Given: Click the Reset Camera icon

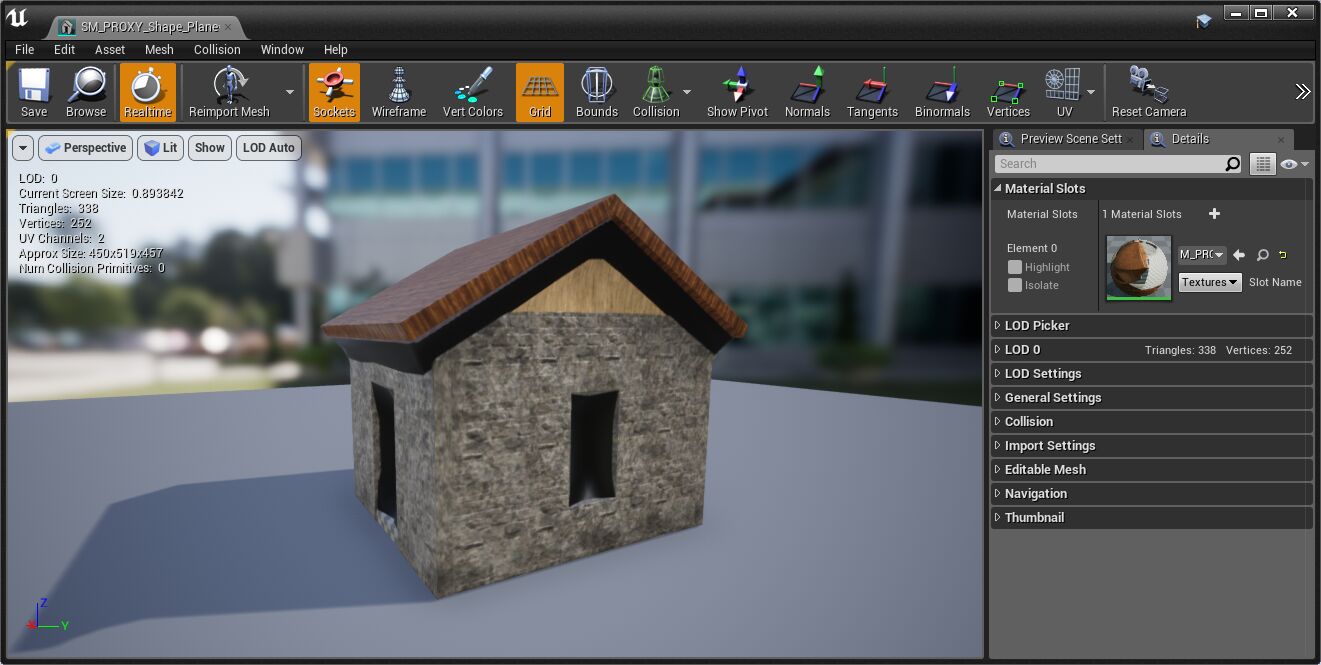Looking at the screenshot, I should (1148, 92).
